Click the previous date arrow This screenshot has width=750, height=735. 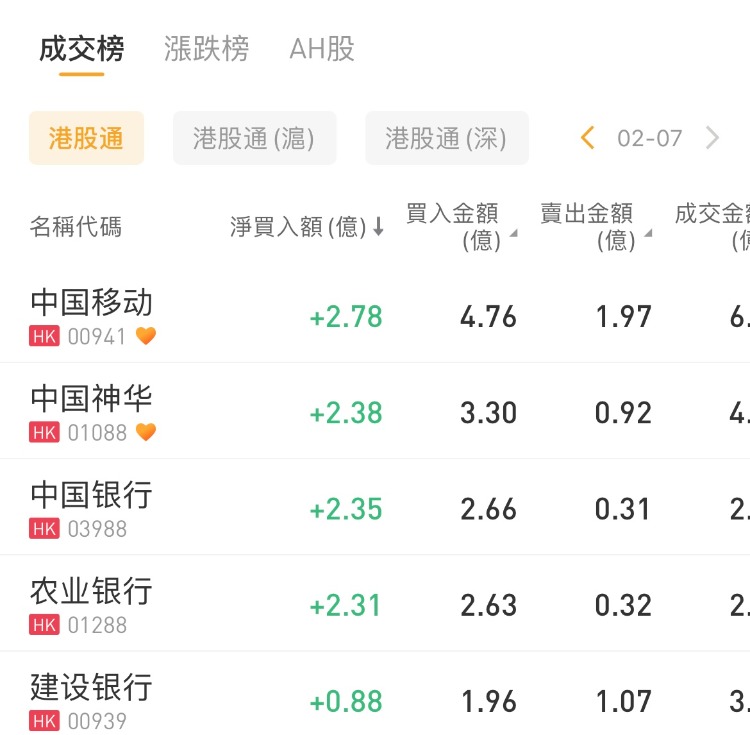588,138
